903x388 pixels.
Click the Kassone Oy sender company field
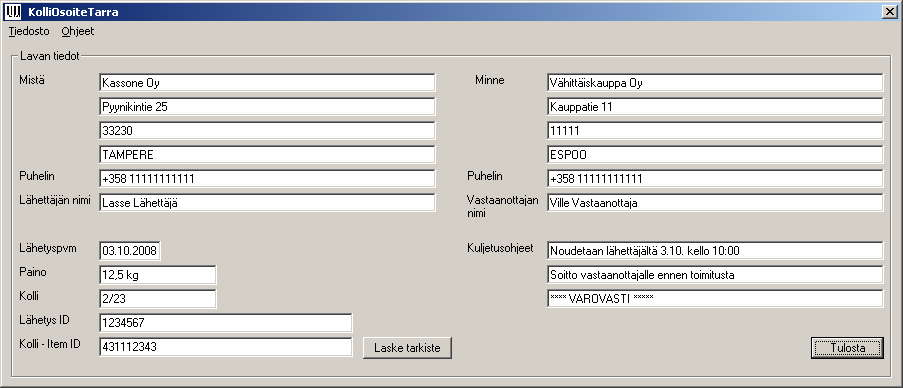[x=267, y=82]
